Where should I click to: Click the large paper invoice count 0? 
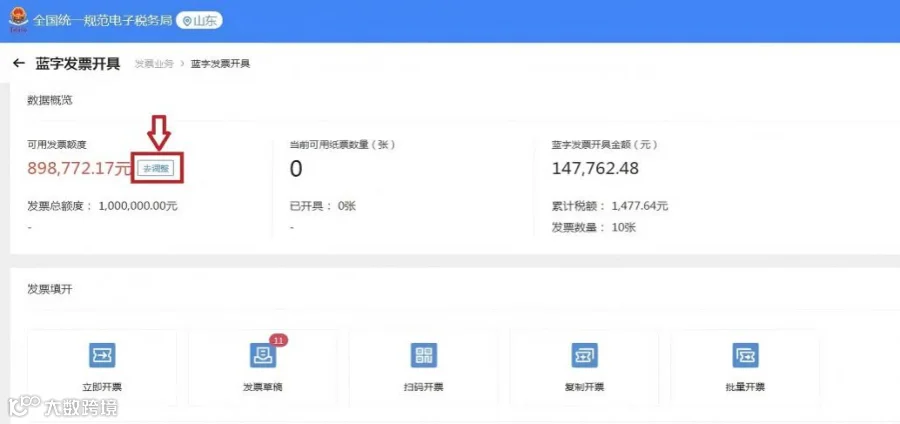tap(296, 169)
